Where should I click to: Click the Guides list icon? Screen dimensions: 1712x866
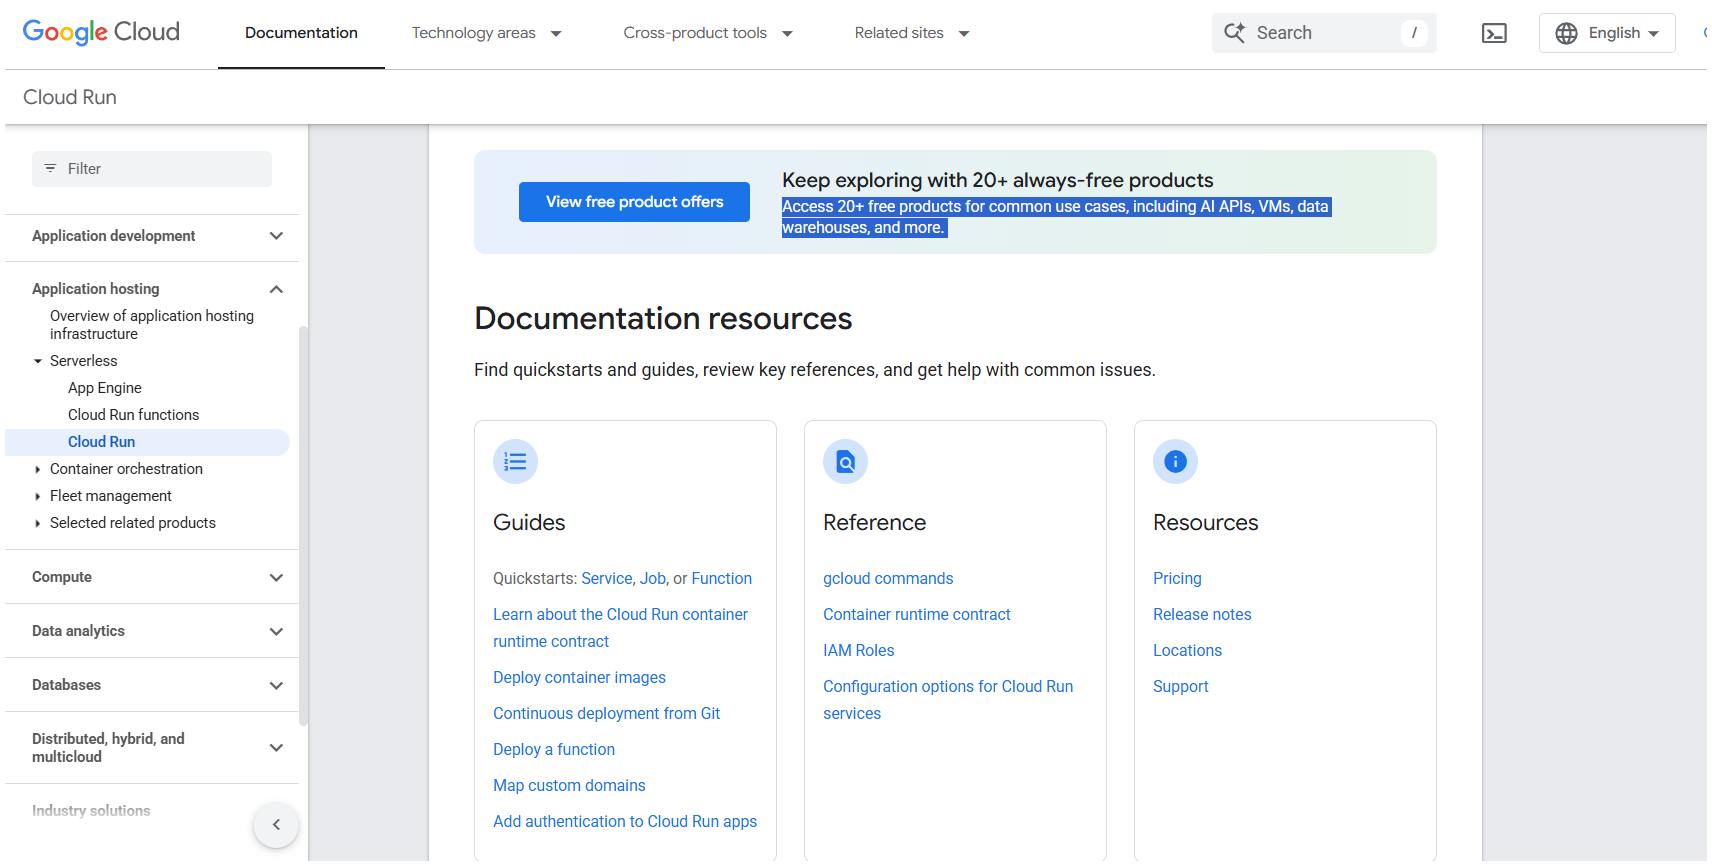point(516,462)
